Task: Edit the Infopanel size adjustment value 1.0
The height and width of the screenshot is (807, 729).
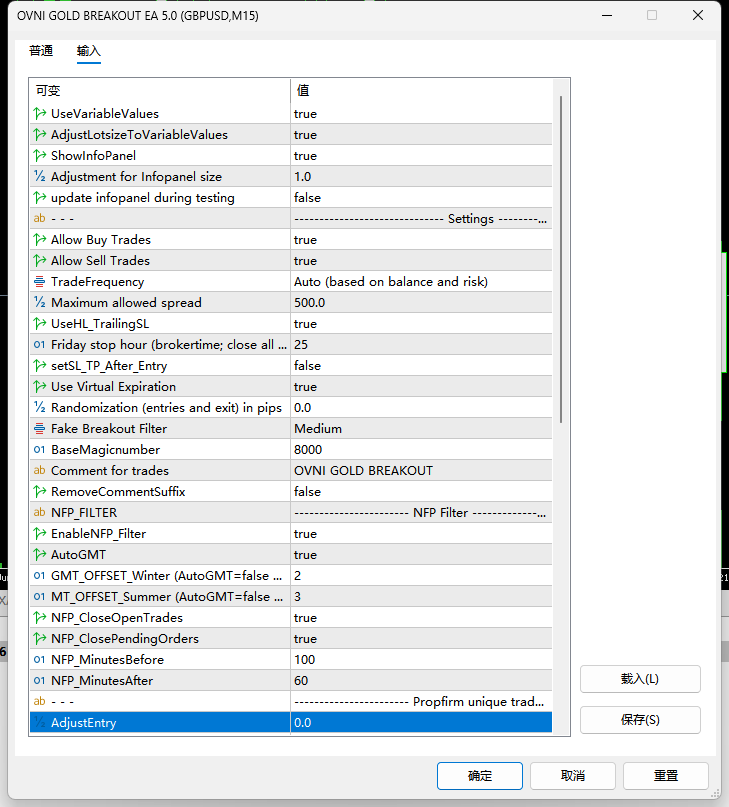Action: tap(421, 177)
